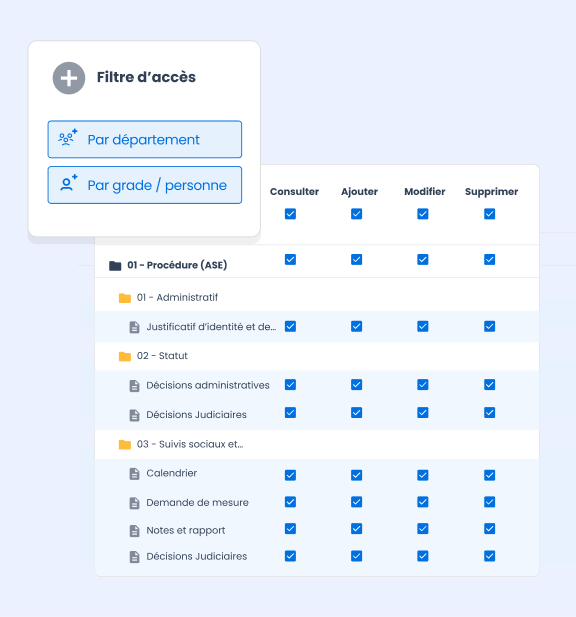Filter access by Par grade / personne
576x617 pixels.
click(x=145, y=185)
